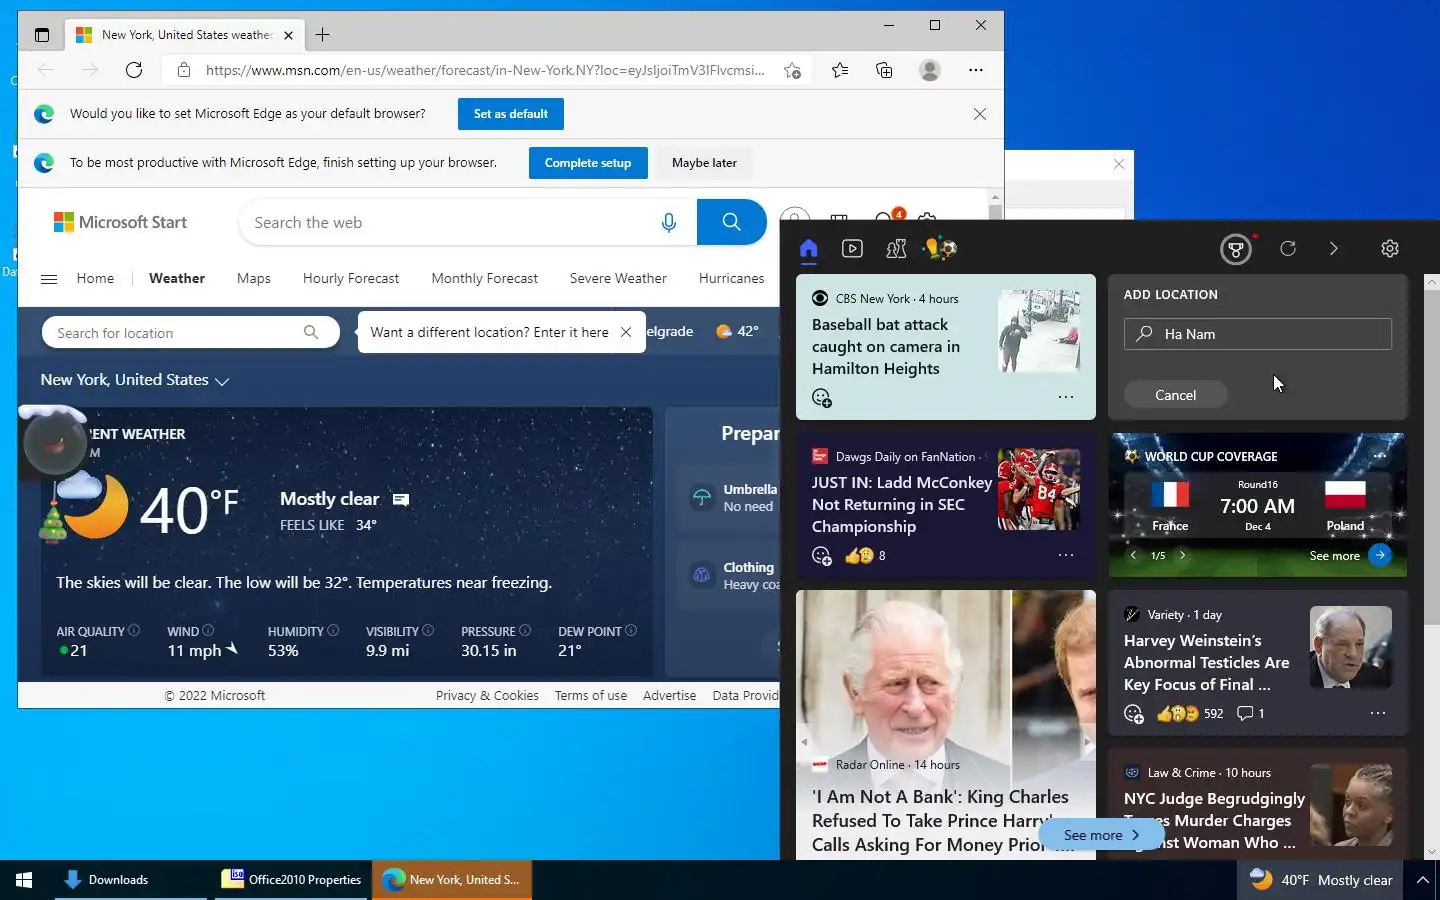Open widgets settings gear
The image size is (1440, 900).
point(1390,249)
